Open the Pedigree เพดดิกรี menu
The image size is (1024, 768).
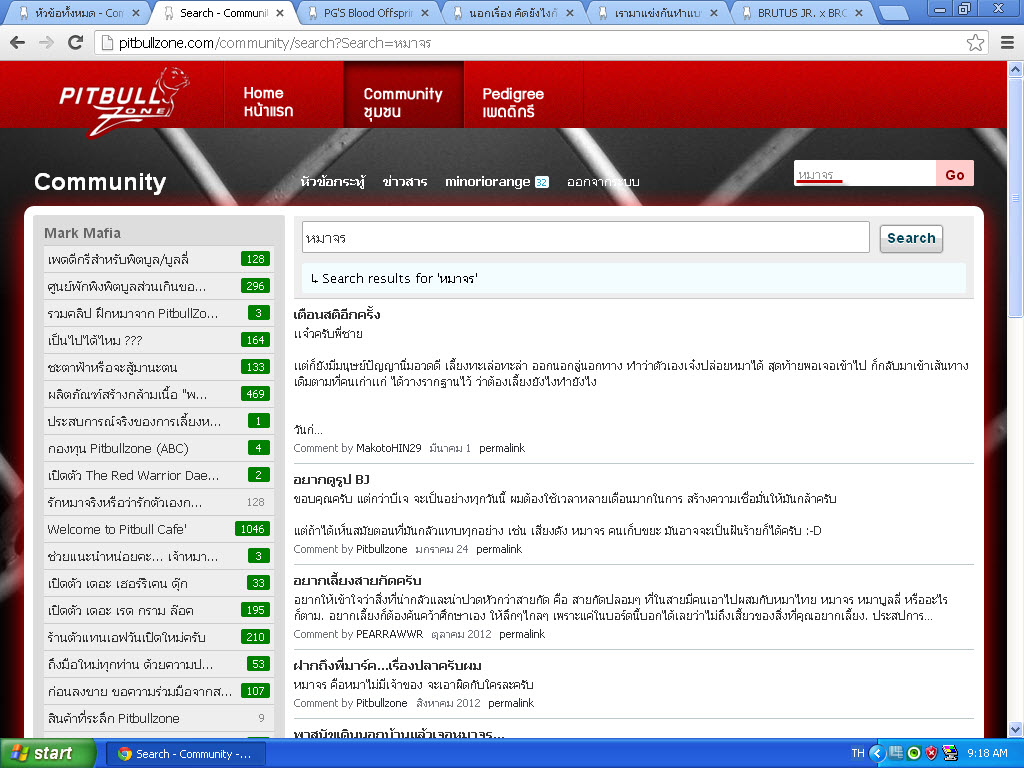pos(523,95)
